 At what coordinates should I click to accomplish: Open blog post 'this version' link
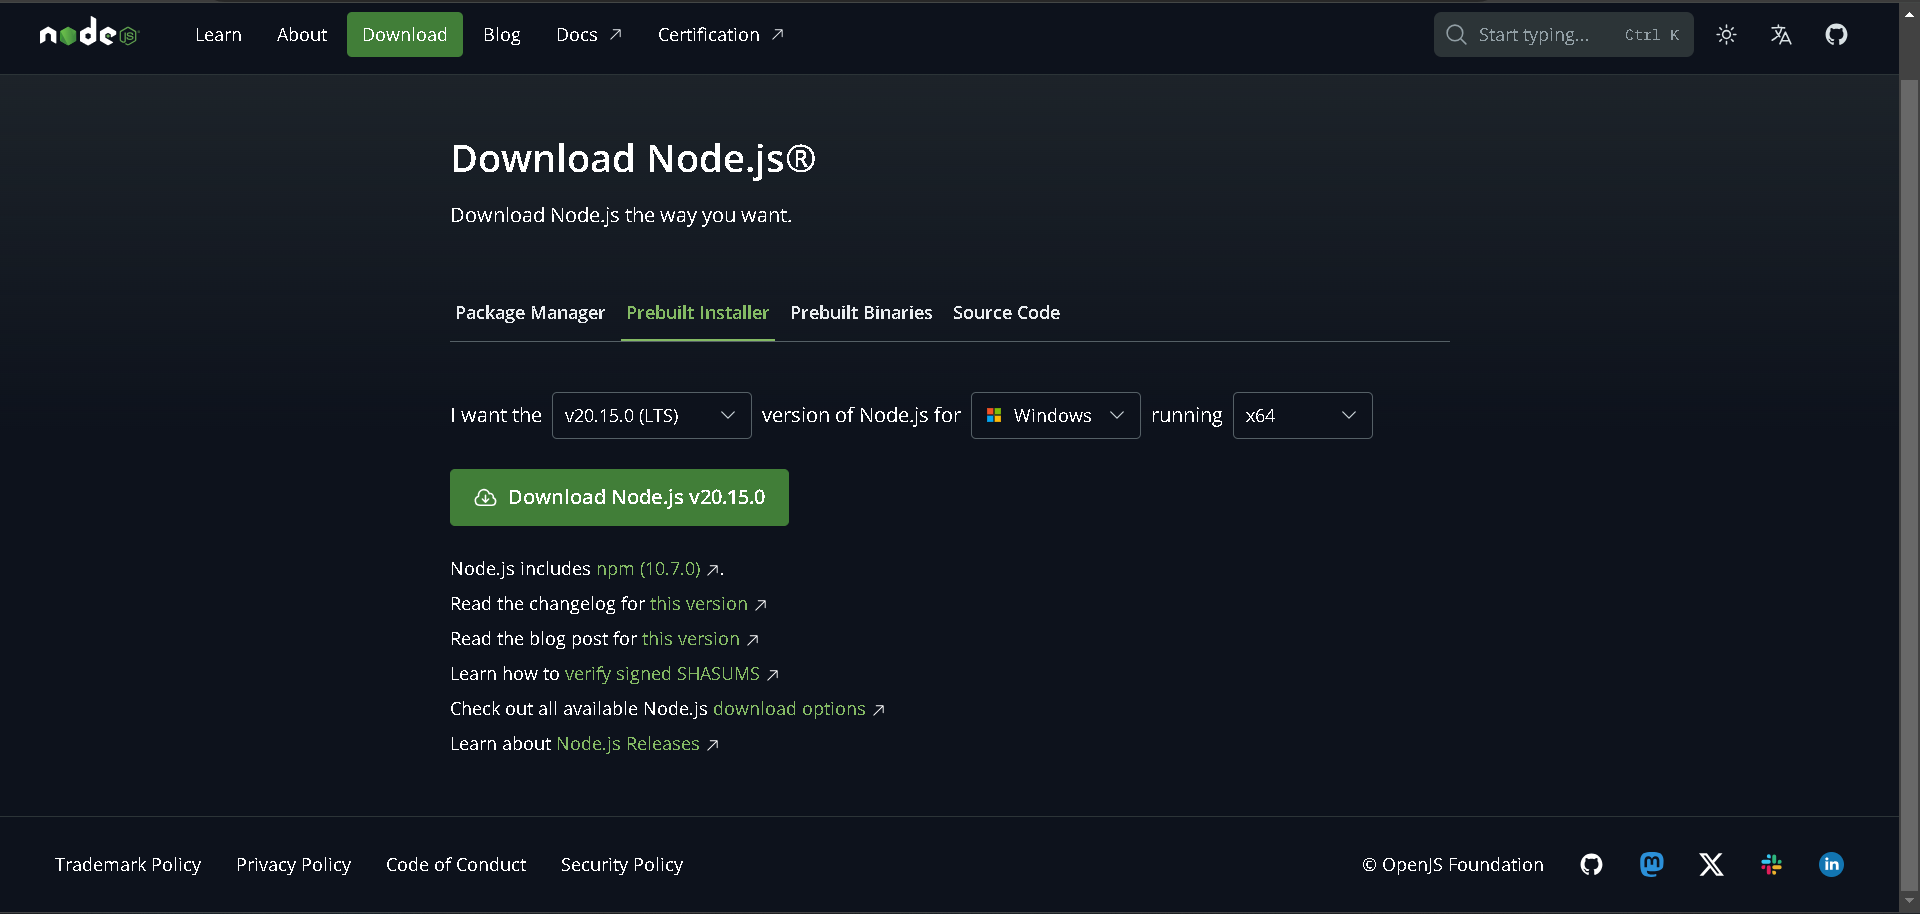(x=690, y=638)
